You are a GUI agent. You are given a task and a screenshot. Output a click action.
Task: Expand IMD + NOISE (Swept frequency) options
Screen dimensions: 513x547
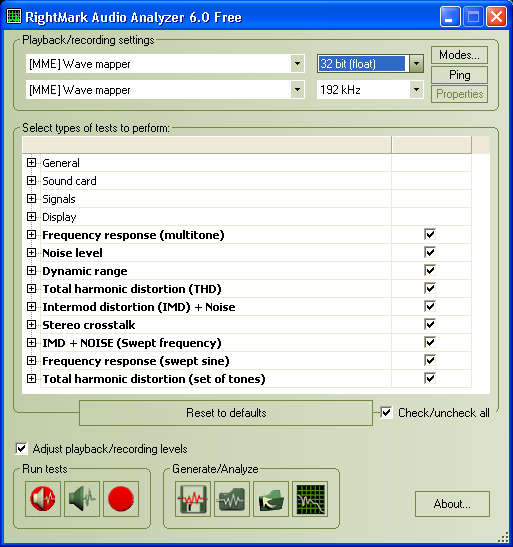[31, 343]
